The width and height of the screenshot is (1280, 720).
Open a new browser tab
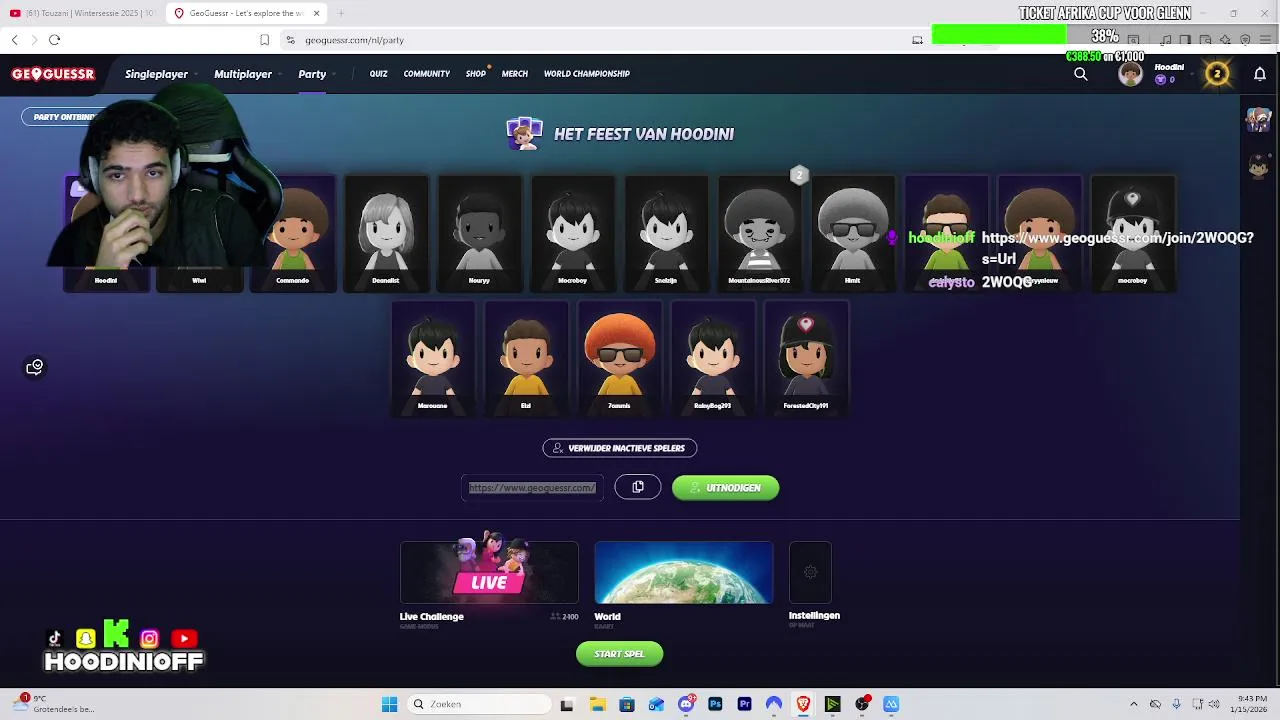pyautogui.click(x=341, y=13)
